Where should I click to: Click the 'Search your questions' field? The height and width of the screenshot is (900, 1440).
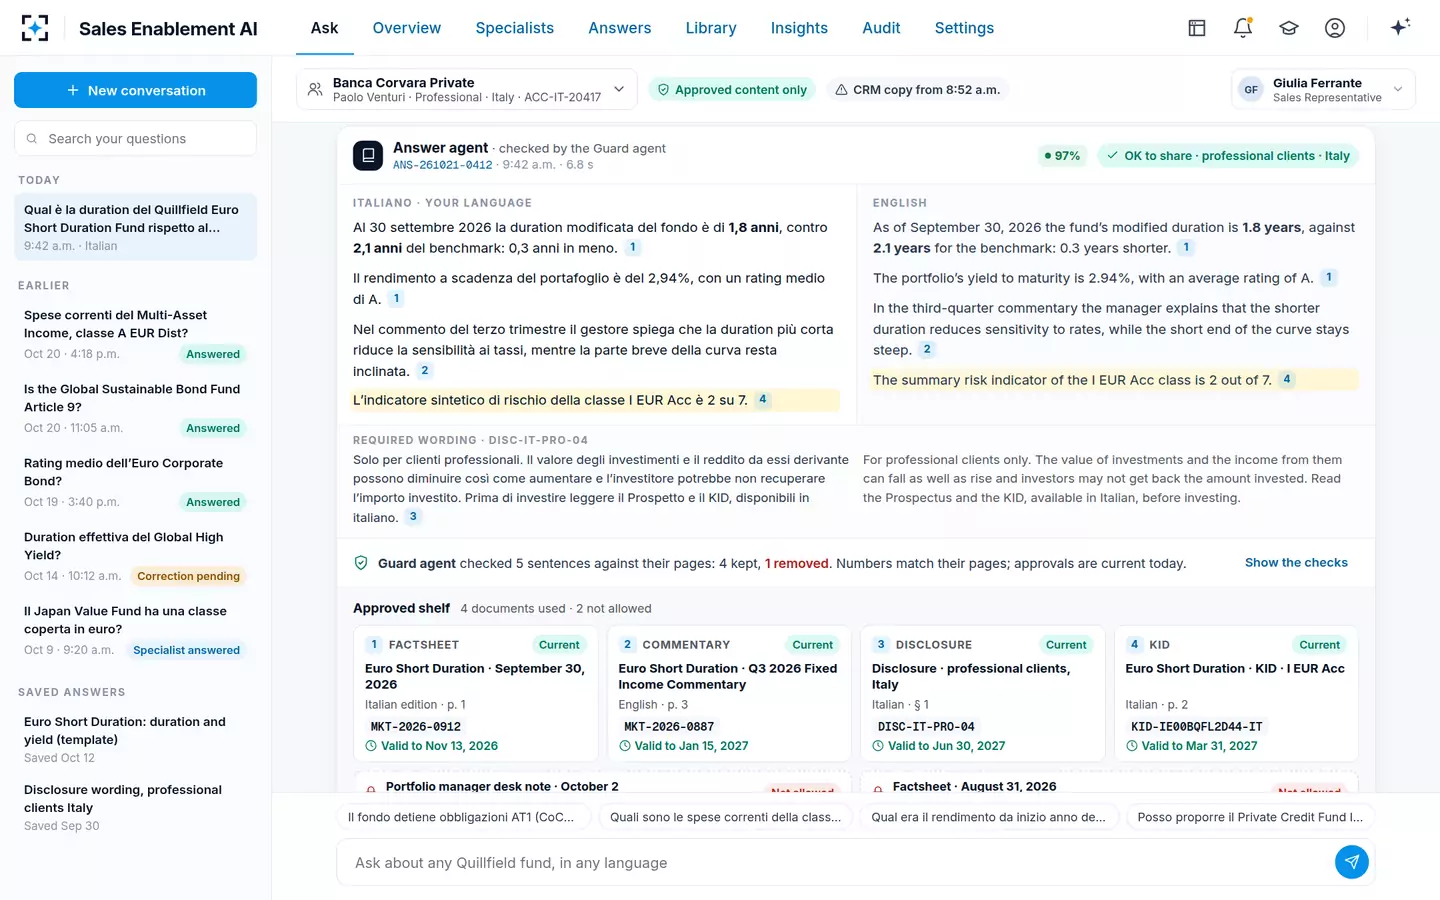click(135, 139)
